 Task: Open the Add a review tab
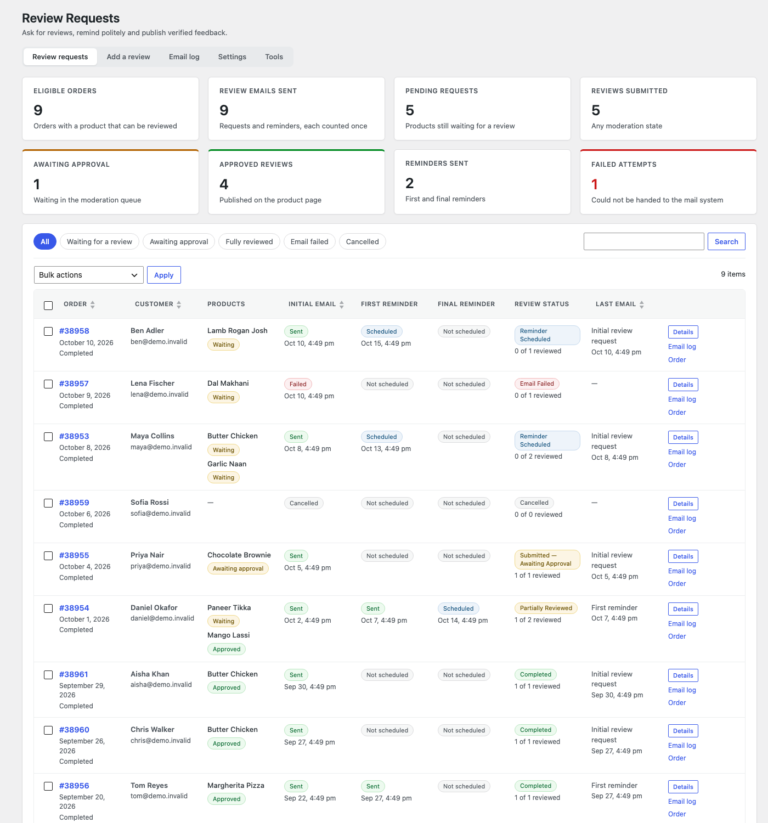tap(128, 57)
